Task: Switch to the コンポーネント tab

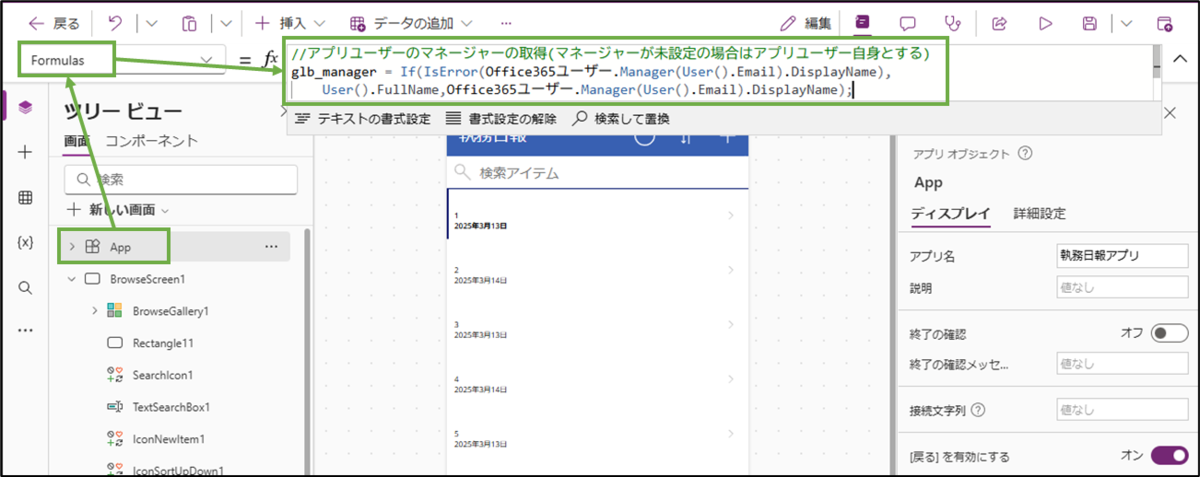Action: [x=152, y=142]
